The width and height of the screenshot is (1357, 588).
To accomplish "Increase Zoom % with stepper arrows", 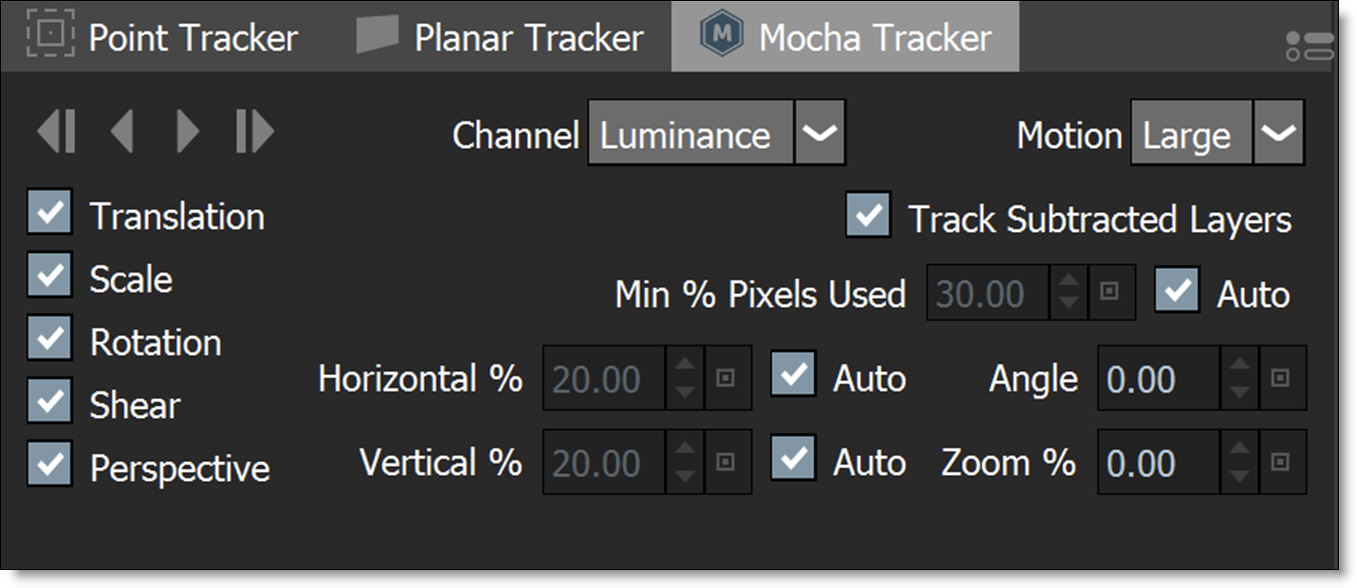I will coord(1240,448).
